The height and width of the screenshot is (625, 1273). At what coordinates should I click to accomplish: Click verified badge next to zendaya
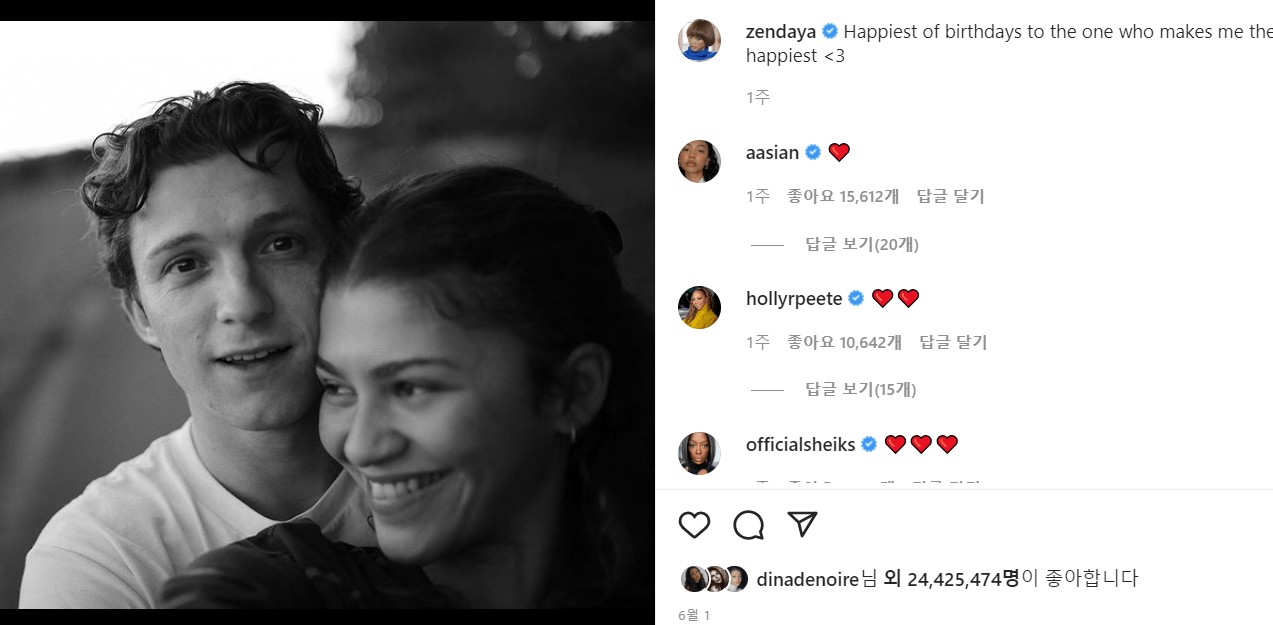pyautogui.click(x=830, y=31)
